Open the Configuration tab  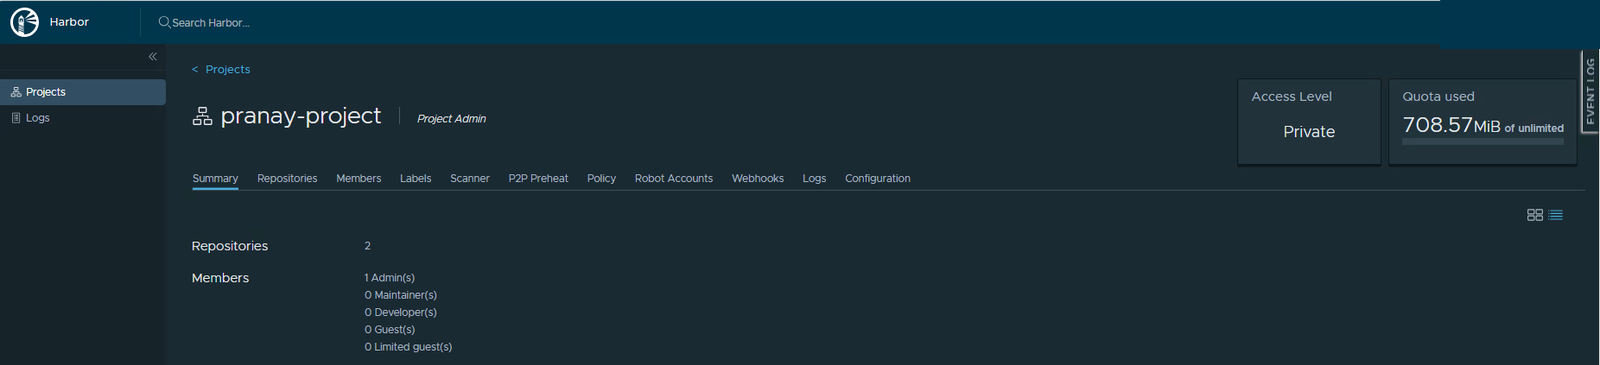(x=878, y=179)
